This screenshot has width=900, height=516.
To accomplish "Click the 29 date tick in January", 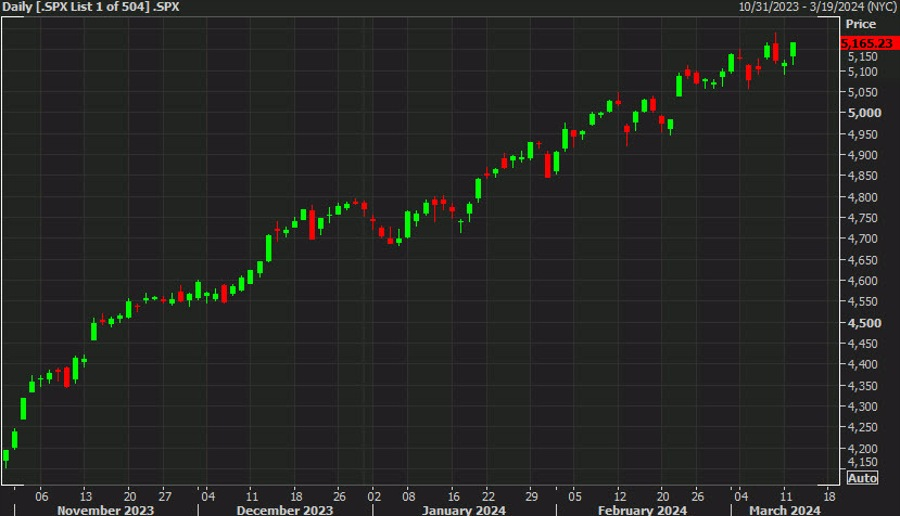I will [532, 496].
